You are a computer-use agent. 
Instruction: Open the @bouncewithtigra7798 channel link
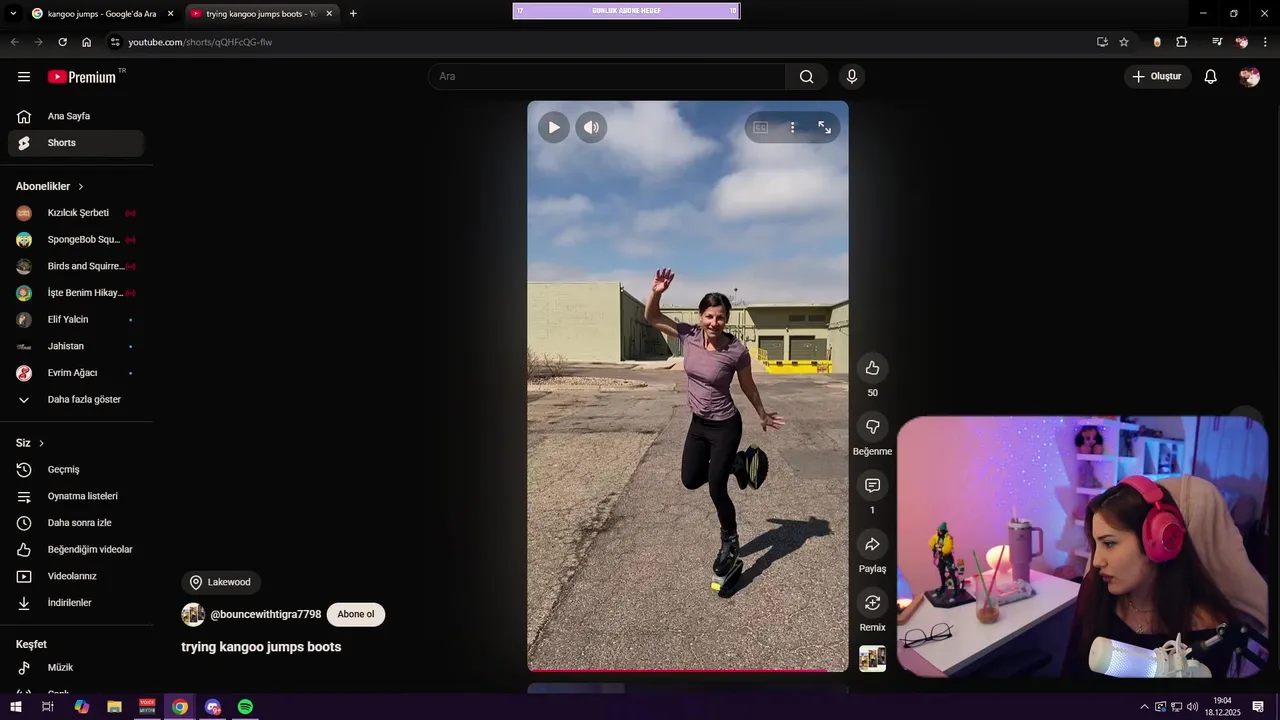coord(265,614)
